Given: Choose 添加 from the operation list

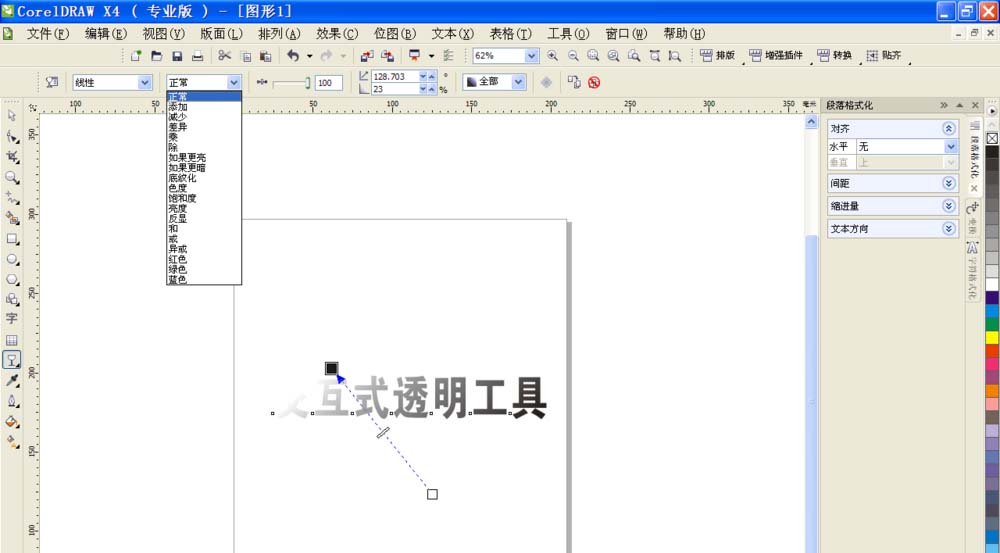Looking at the screenshot, I should pos(203,107).
